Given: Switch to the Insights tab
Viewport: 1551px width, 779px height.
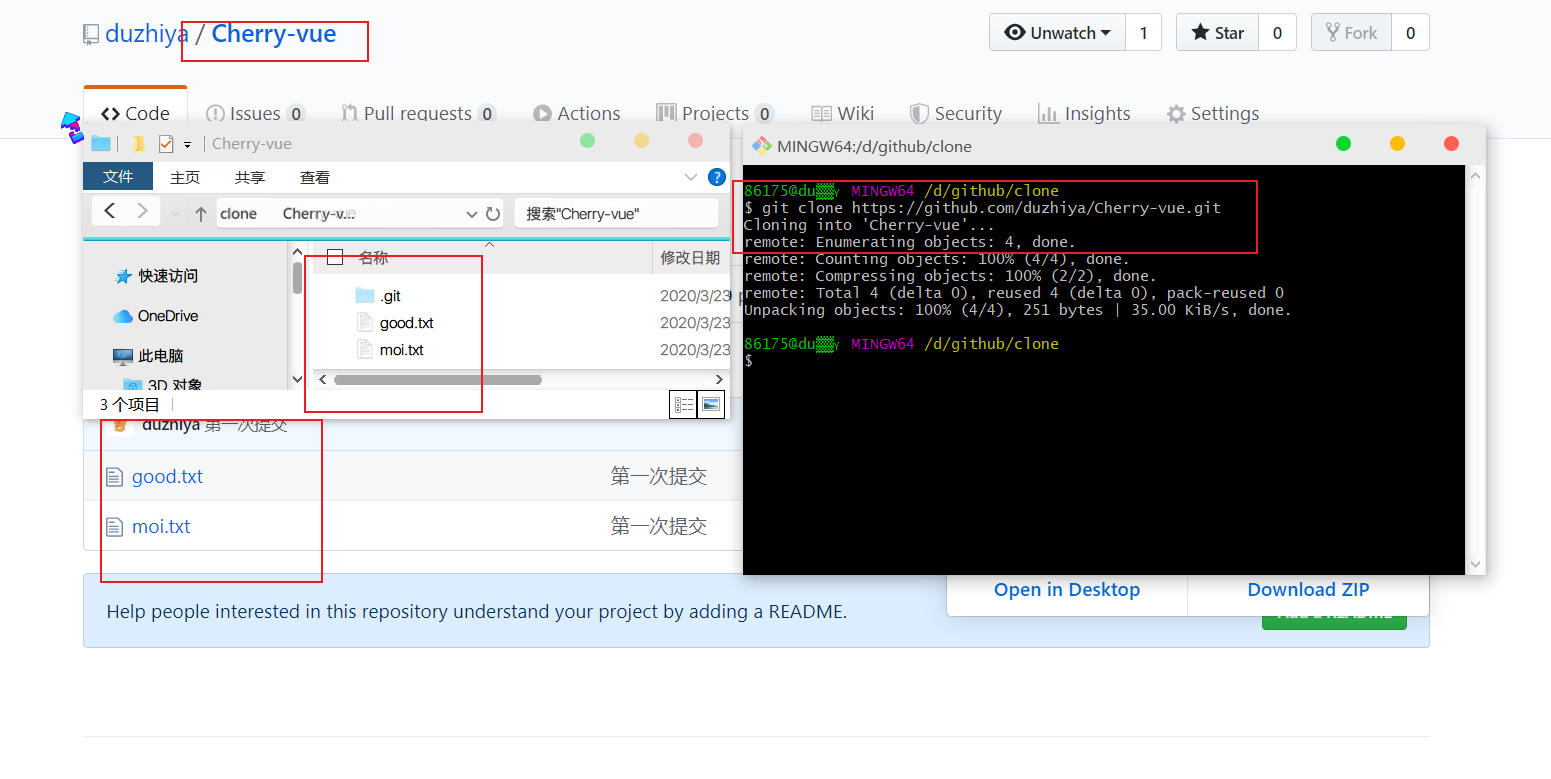Looking at the screenshot, I should tap(1084, 113).
